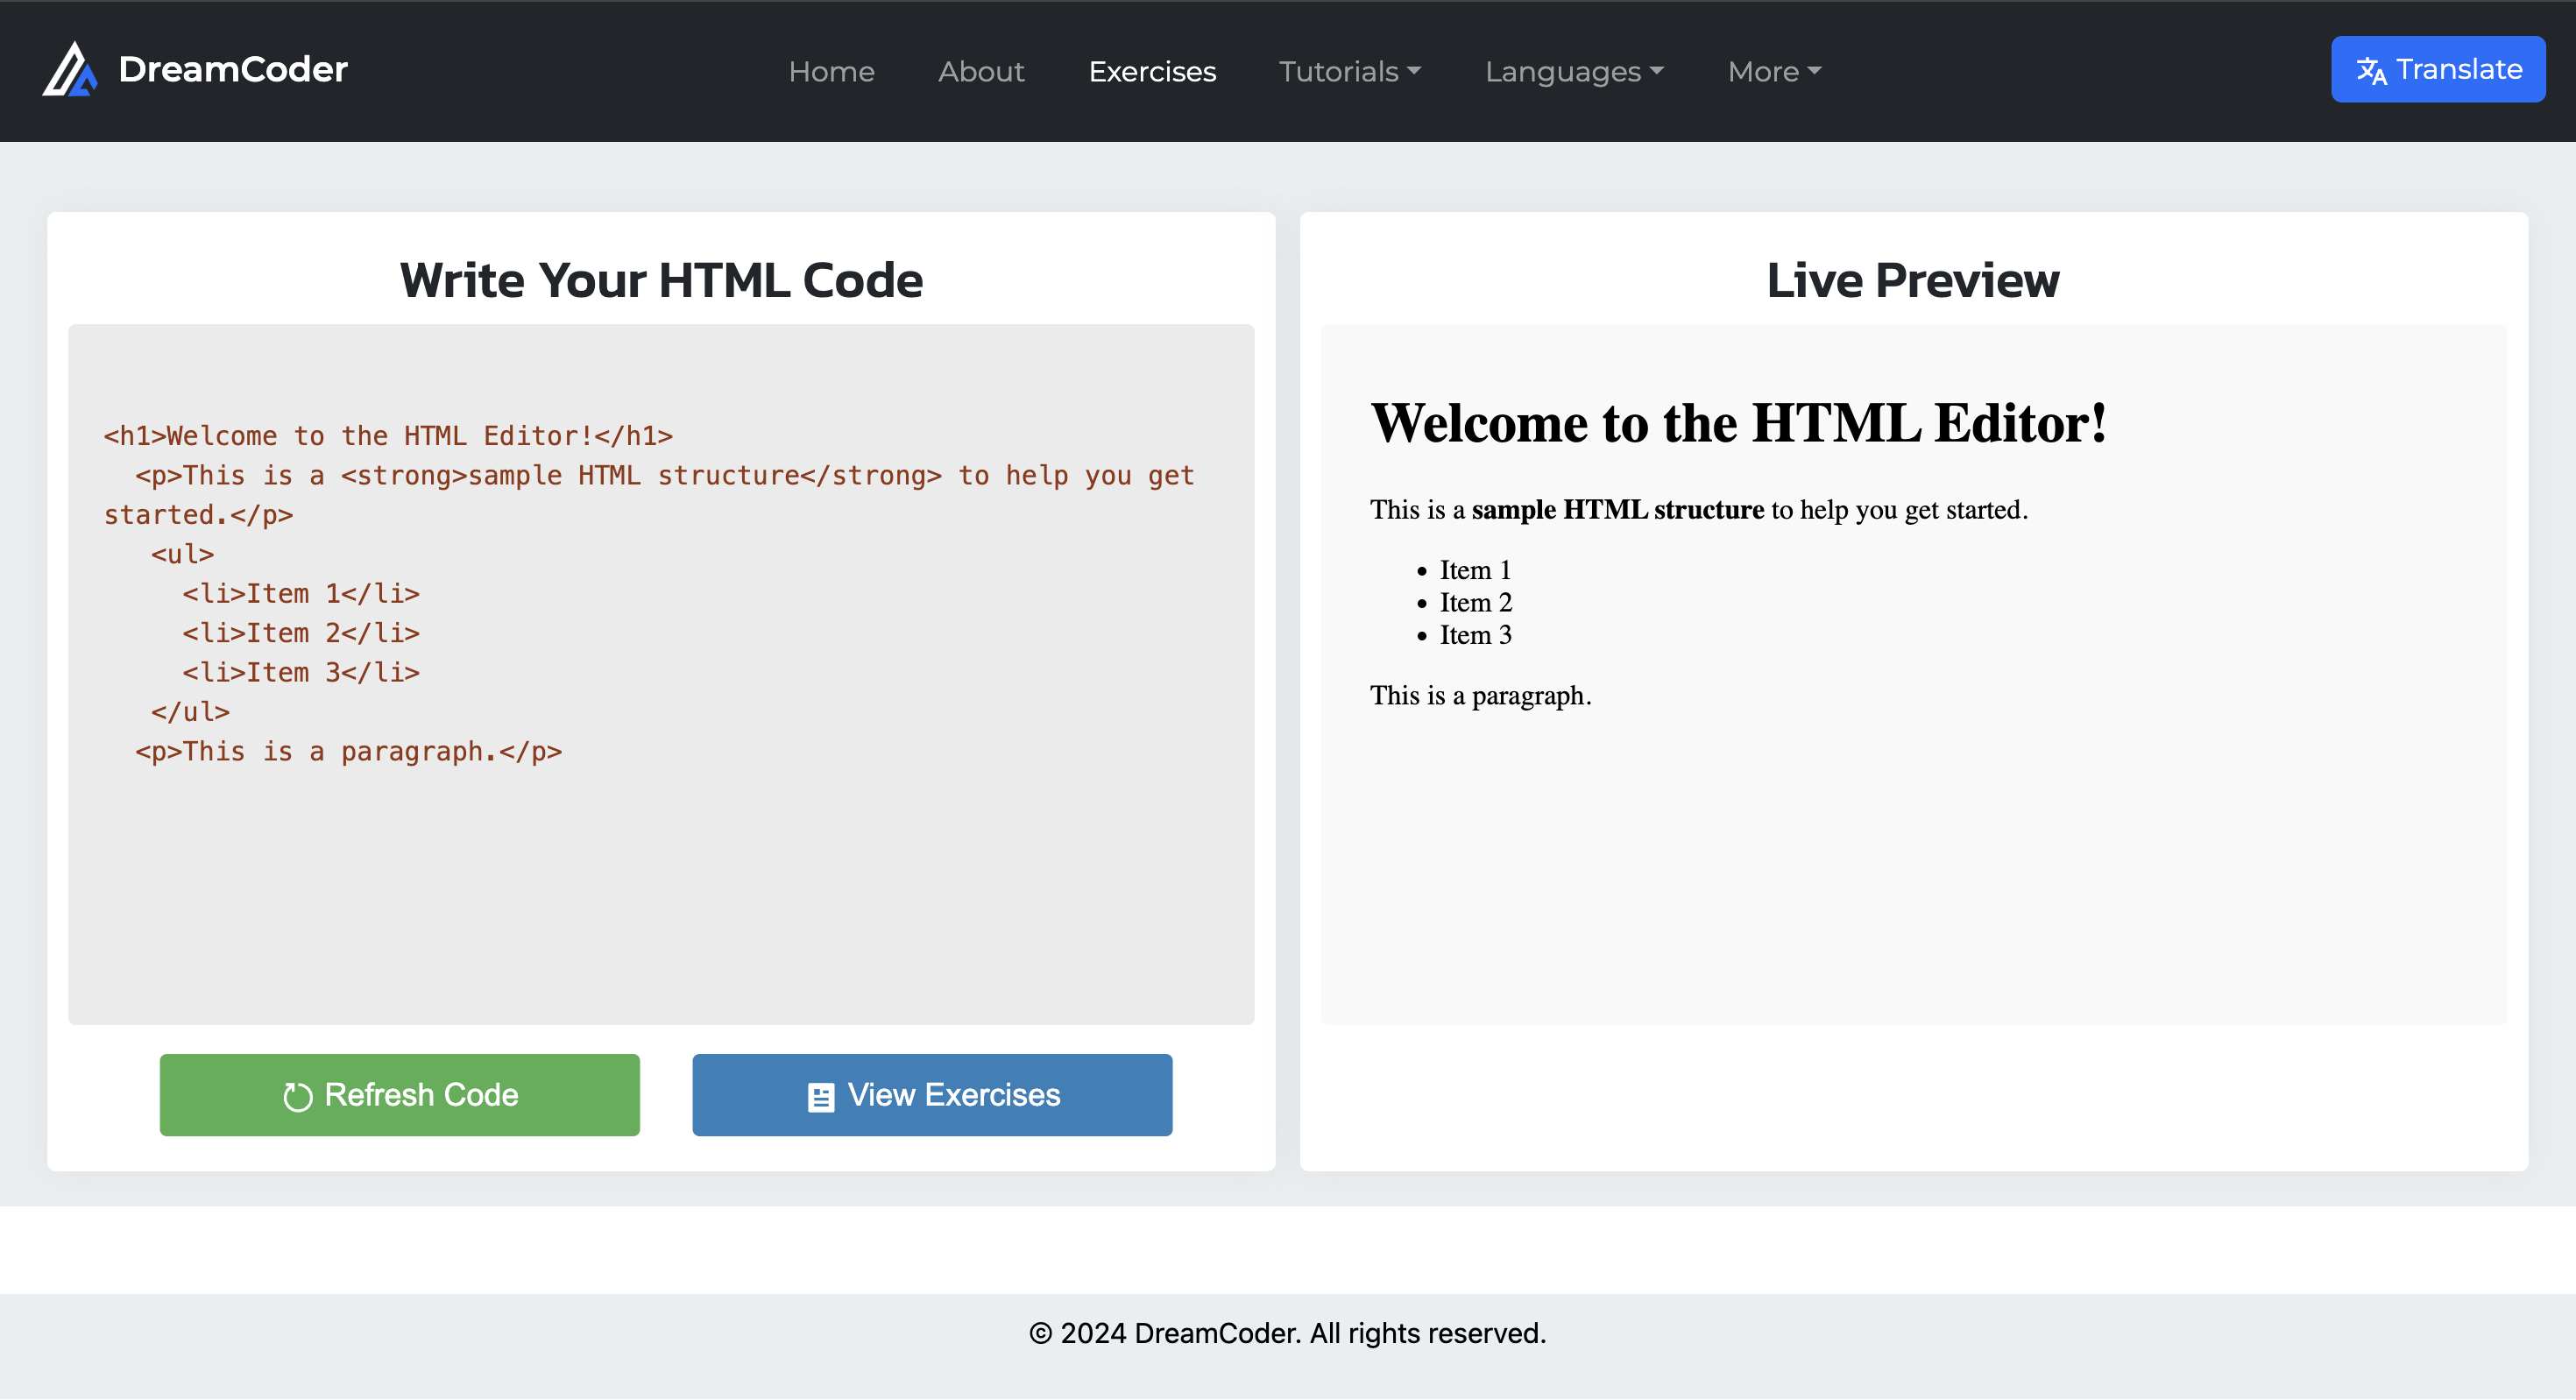2576x1400 pixels.
Task: Click 'This is a paragraph.' in preview
Action: pyautogui.click(x=1480, y=696)
